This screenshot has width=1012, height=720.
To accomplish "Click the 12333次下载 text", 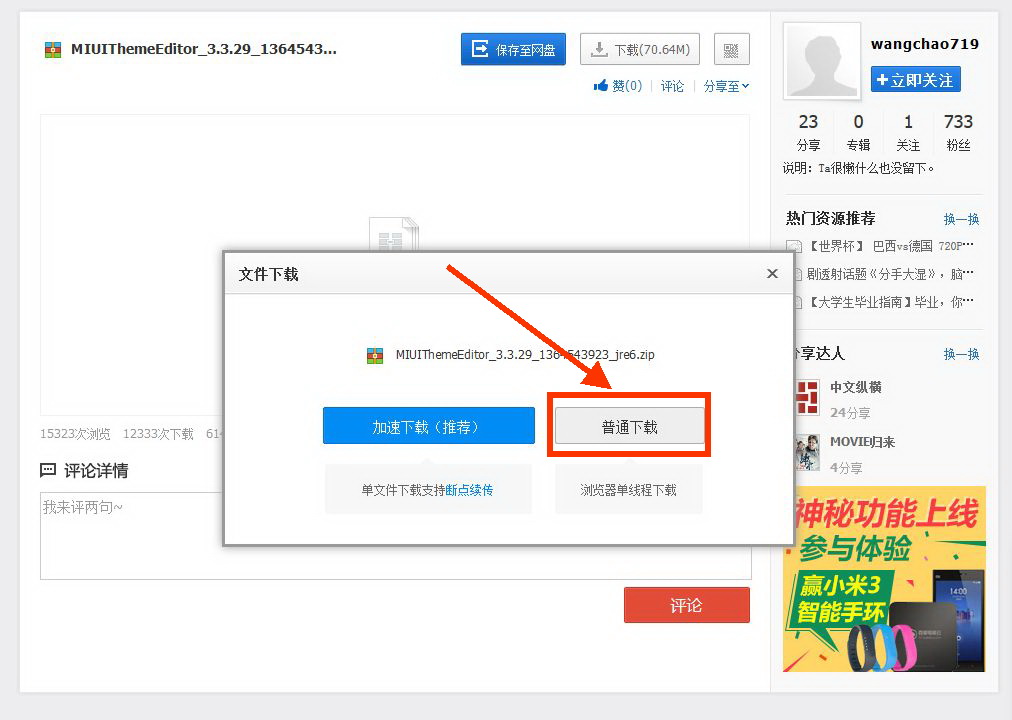I will click(x=158, y=434).
